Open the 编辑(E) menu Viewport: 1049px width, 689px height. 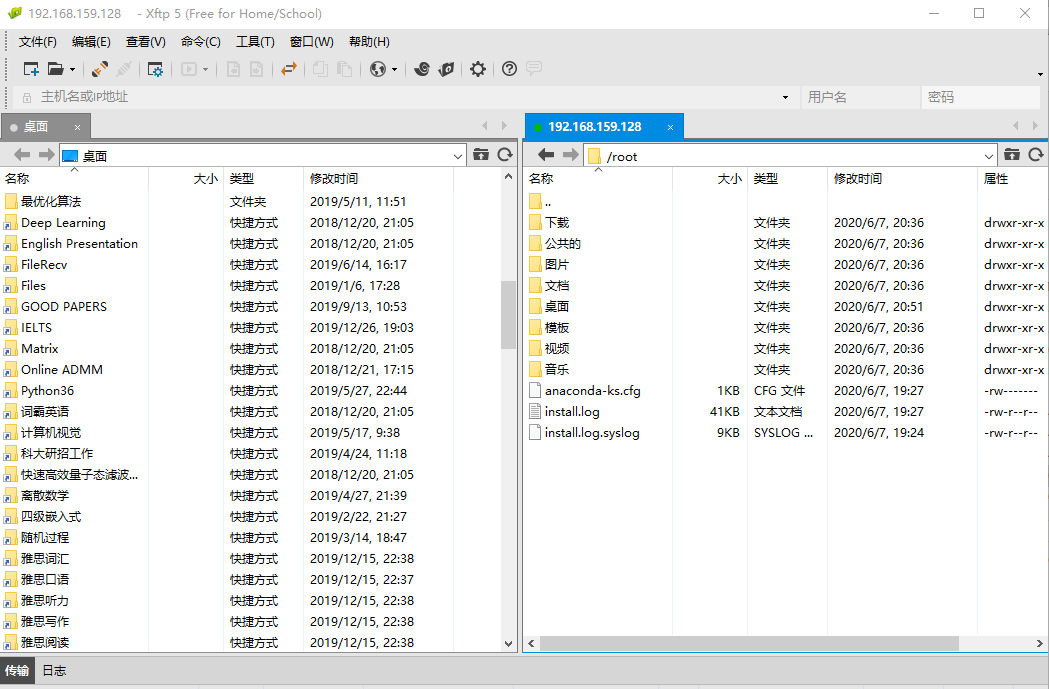point(91,41)
